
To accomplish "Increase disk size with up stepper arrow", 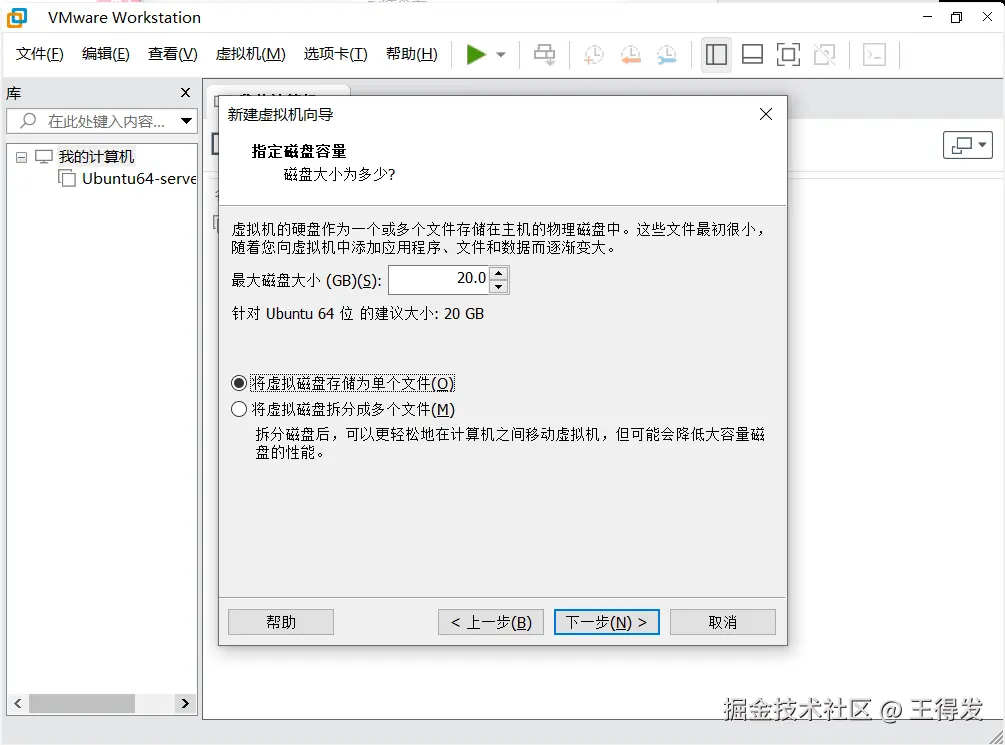I will pyautogui.click(x=499, y=273).
